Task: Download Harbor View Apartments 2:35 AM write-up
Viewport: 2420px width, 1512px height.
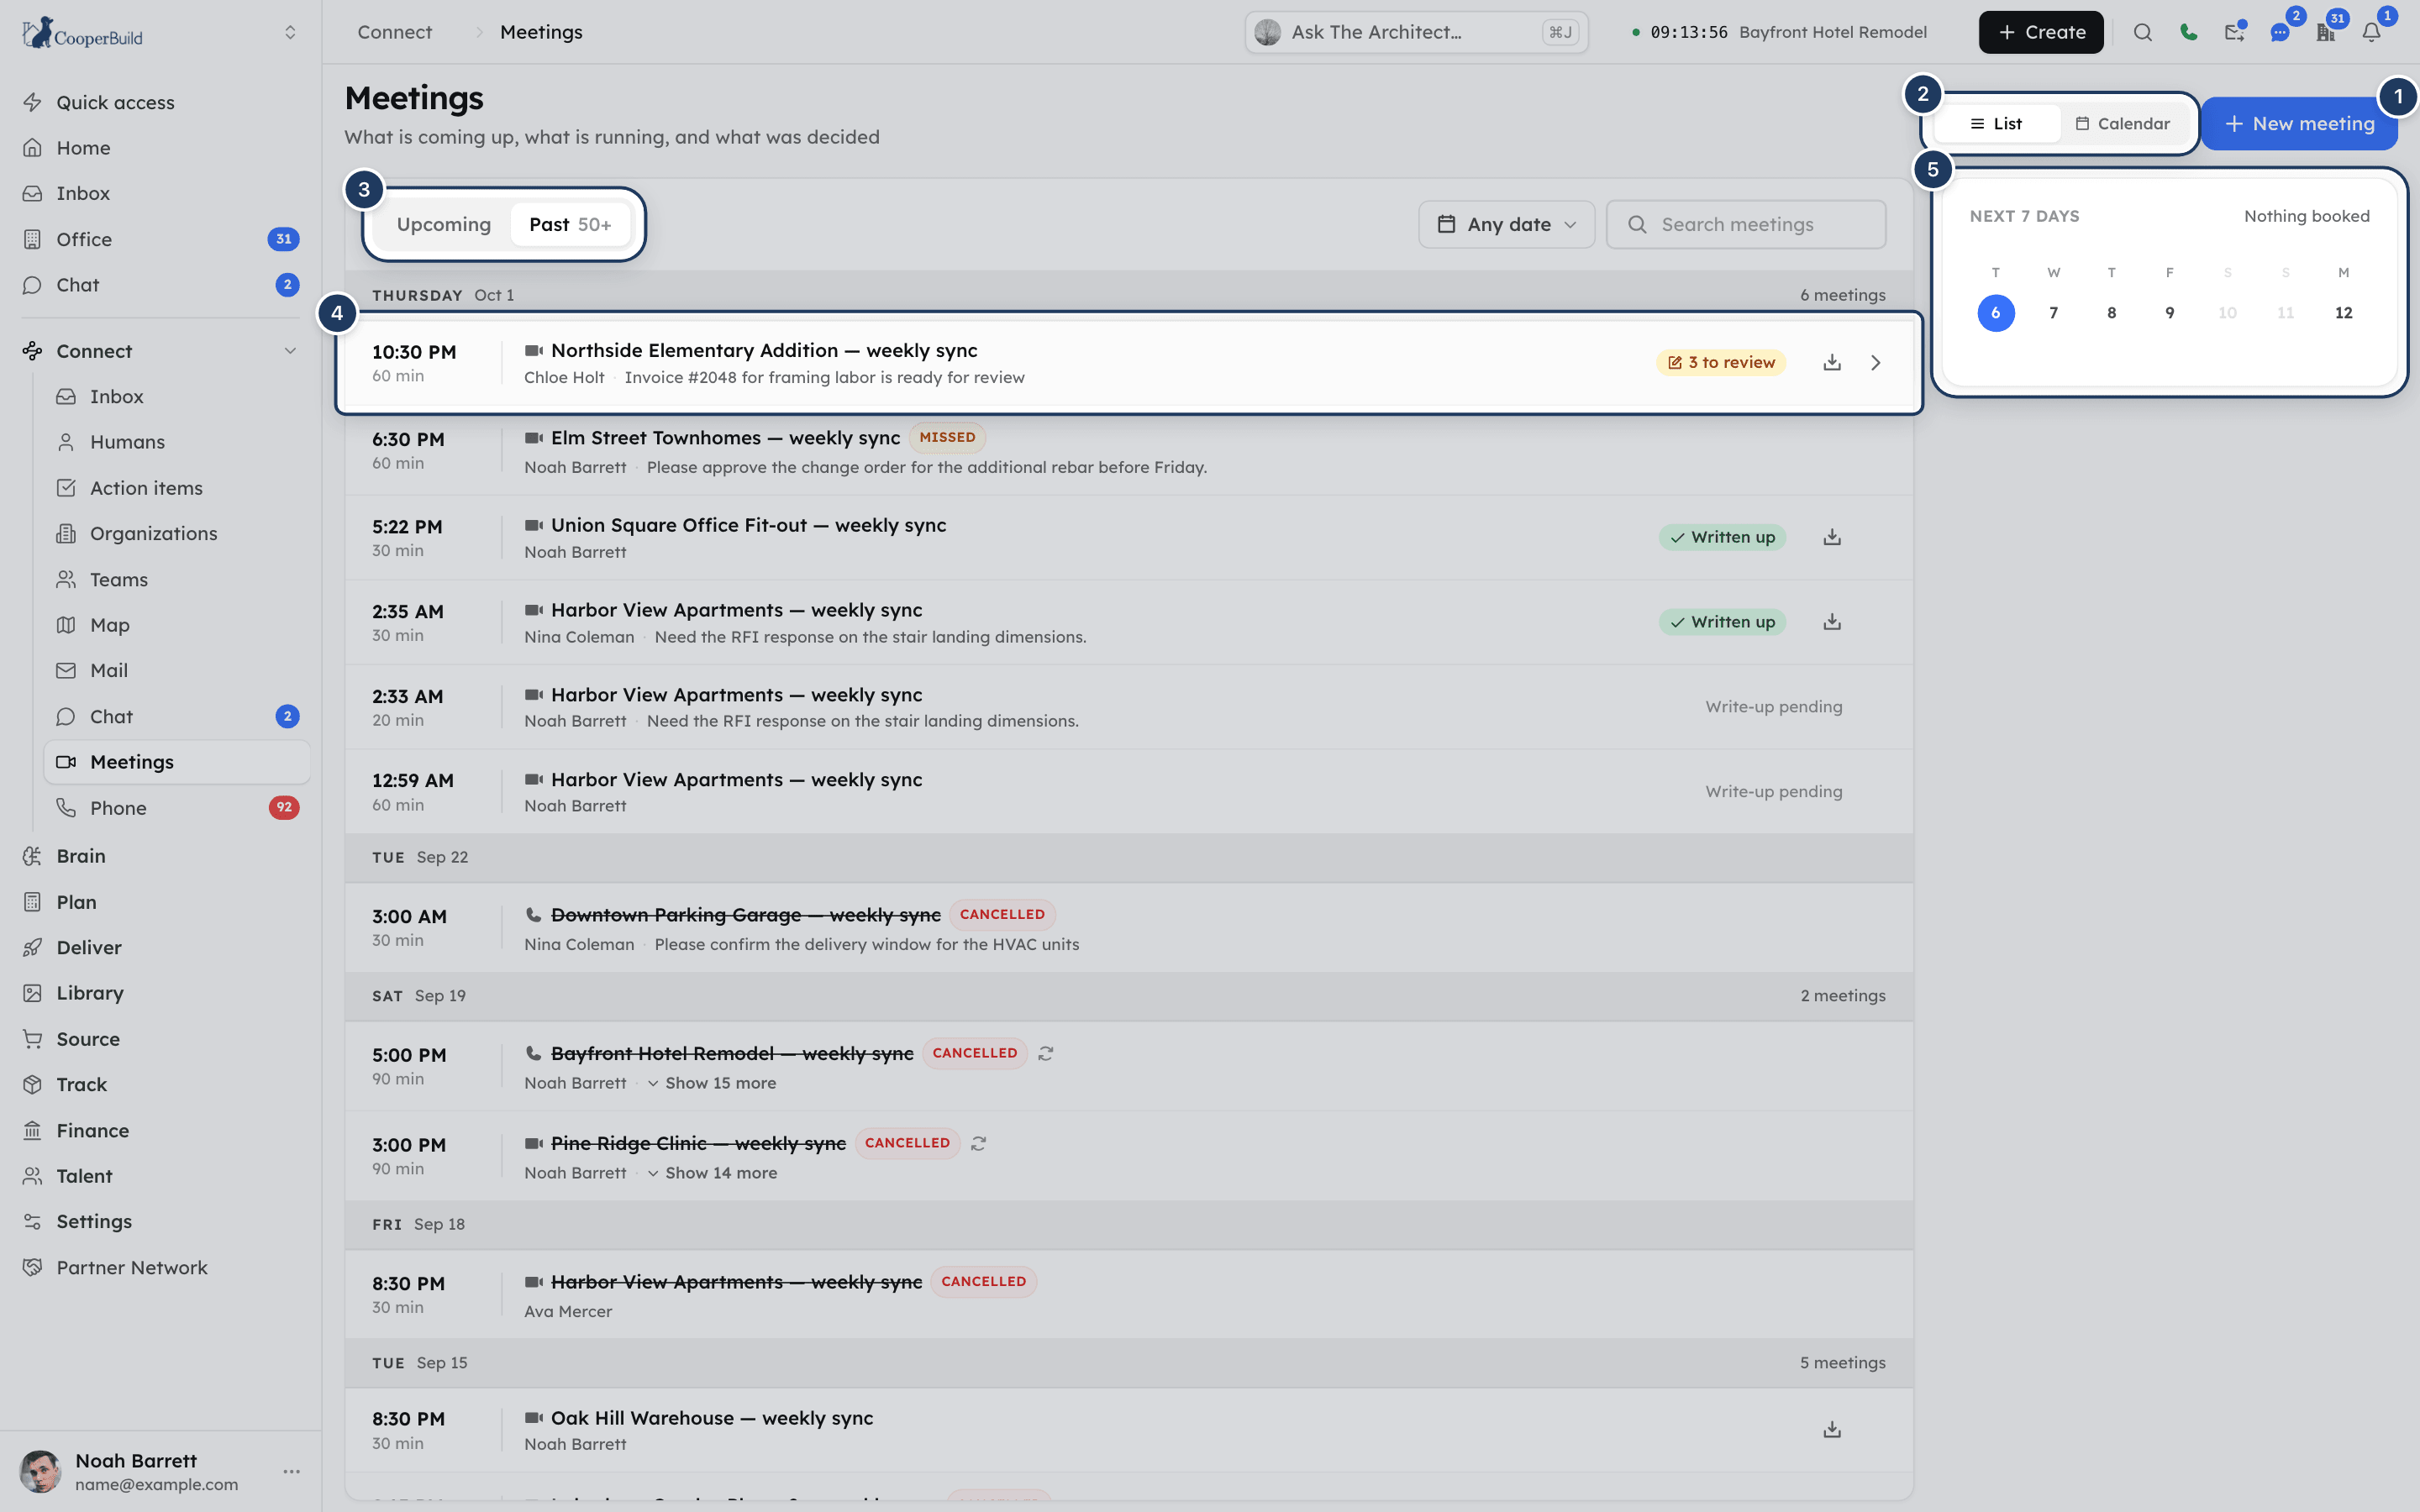Action: (1831, 622)
